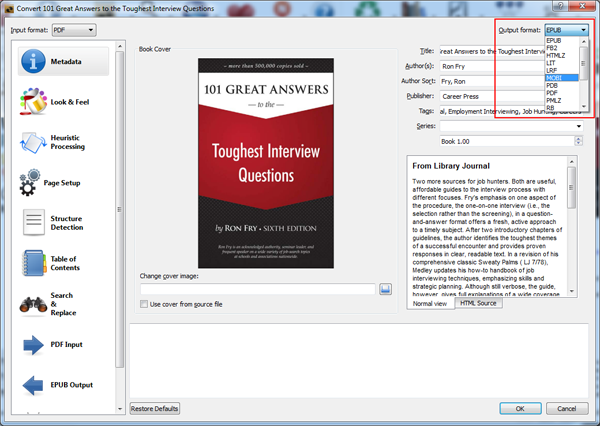The height and width of the screenshot is (426, 600).
Task: Click the Restore Defaults button
Action: click(155, 408)
